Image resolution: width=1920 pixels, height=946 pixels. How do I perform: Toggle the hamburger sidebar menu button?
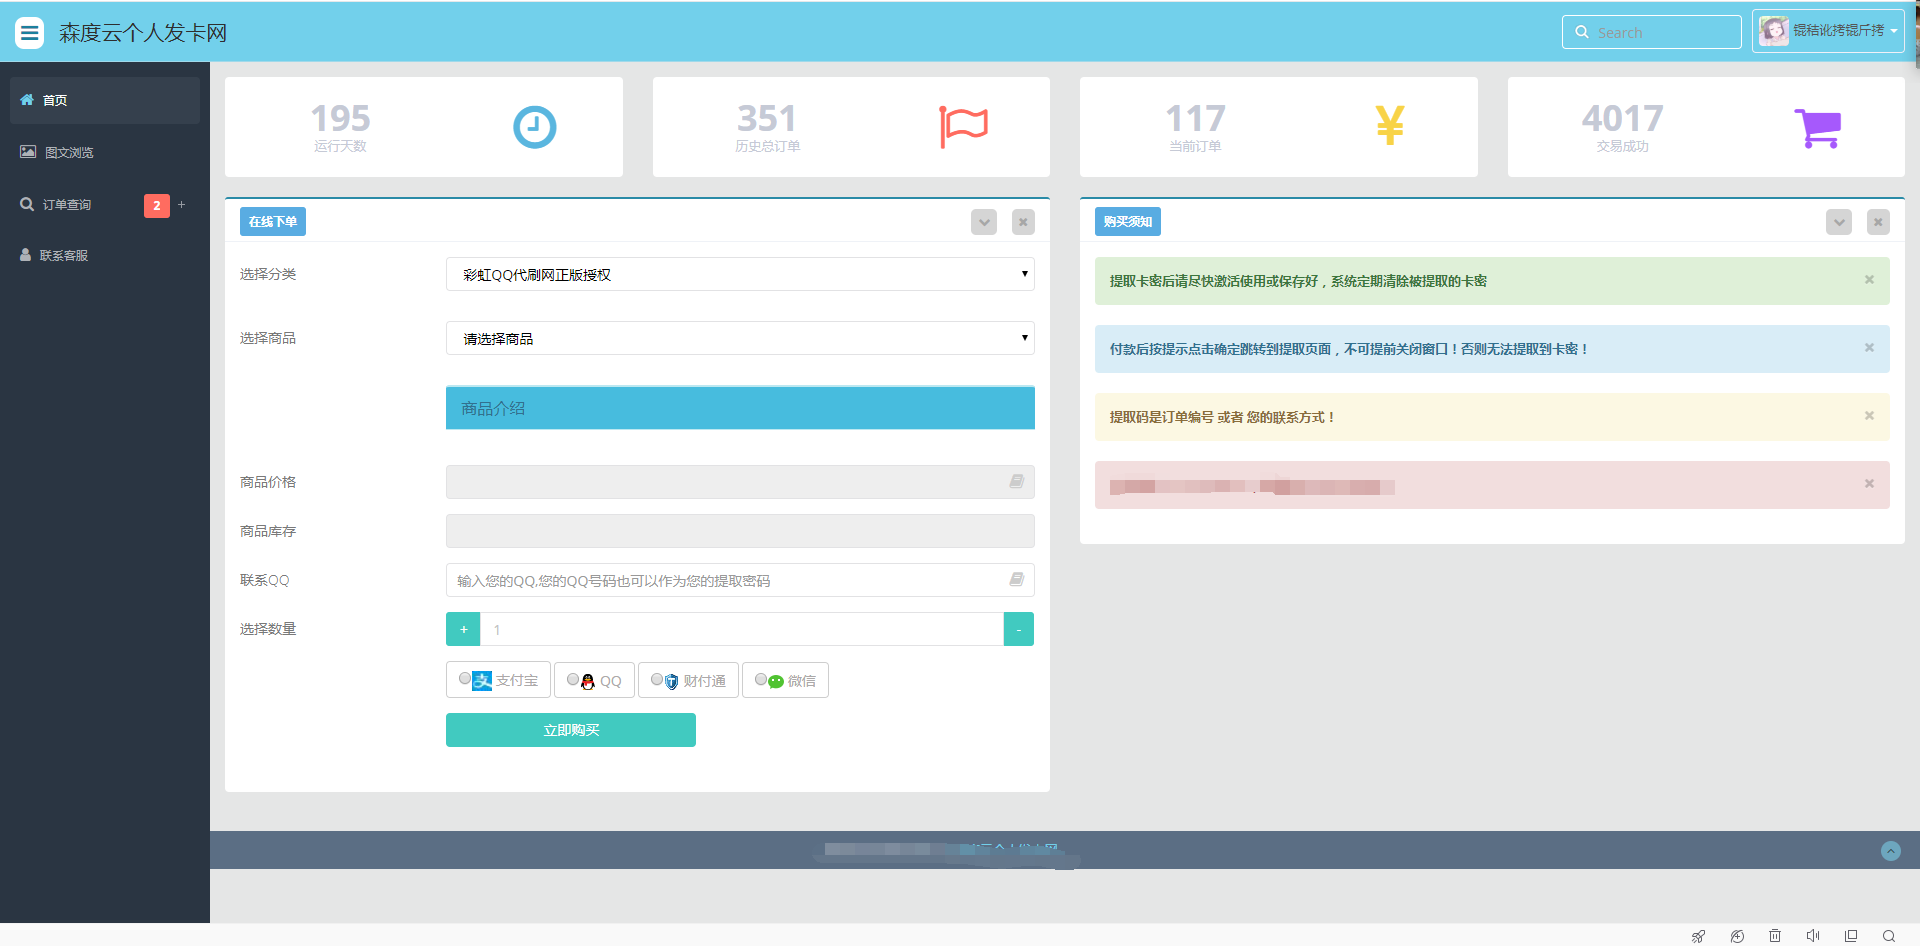click(x=30, y=33)
